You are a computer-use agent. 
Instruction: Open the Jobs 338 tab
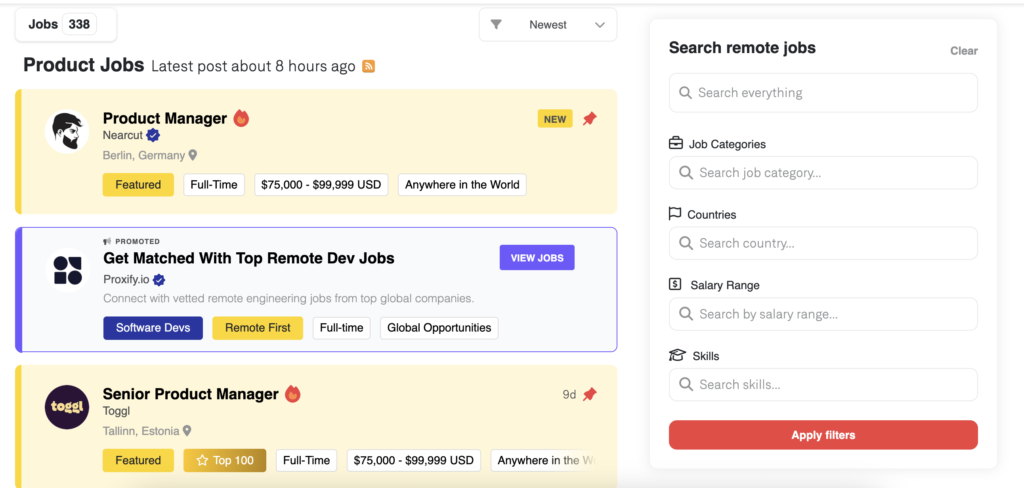tap(66, 24)
